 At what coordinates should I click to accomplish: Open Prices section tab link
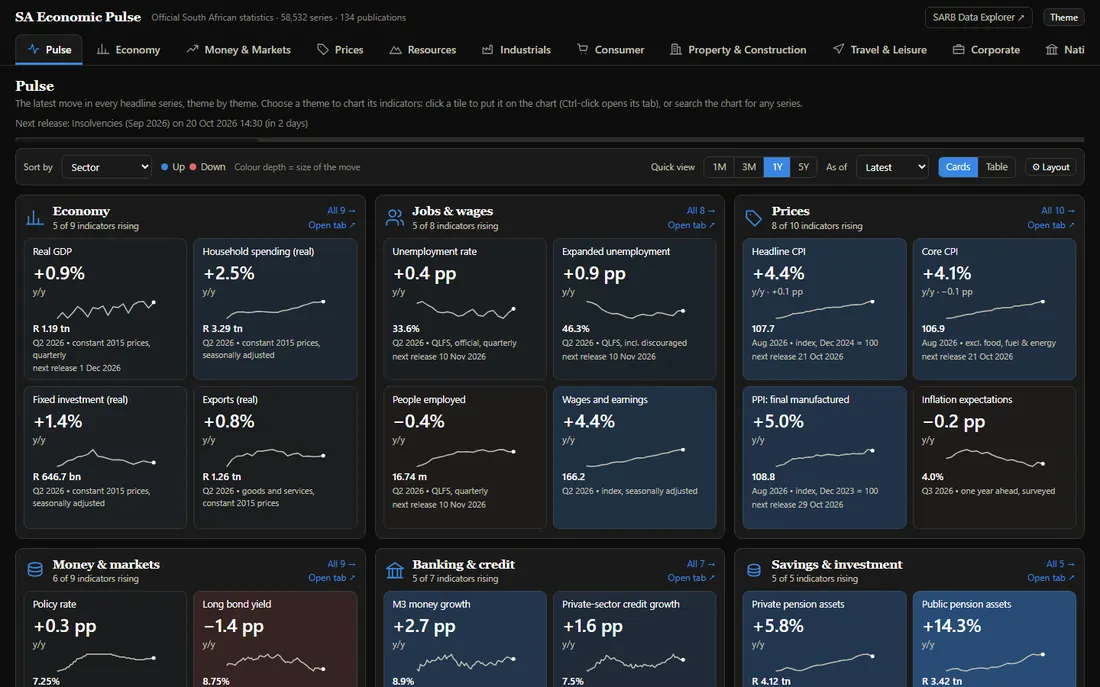(1051, 225)
